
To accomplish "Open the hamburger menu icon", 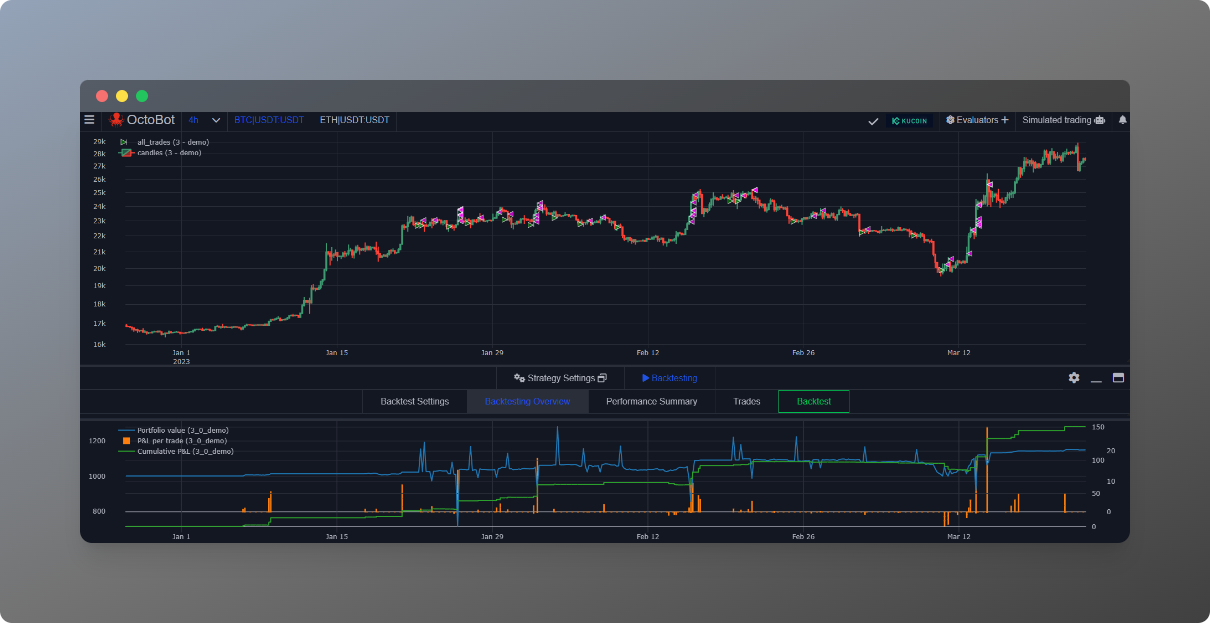I will [x=89, y=120].
